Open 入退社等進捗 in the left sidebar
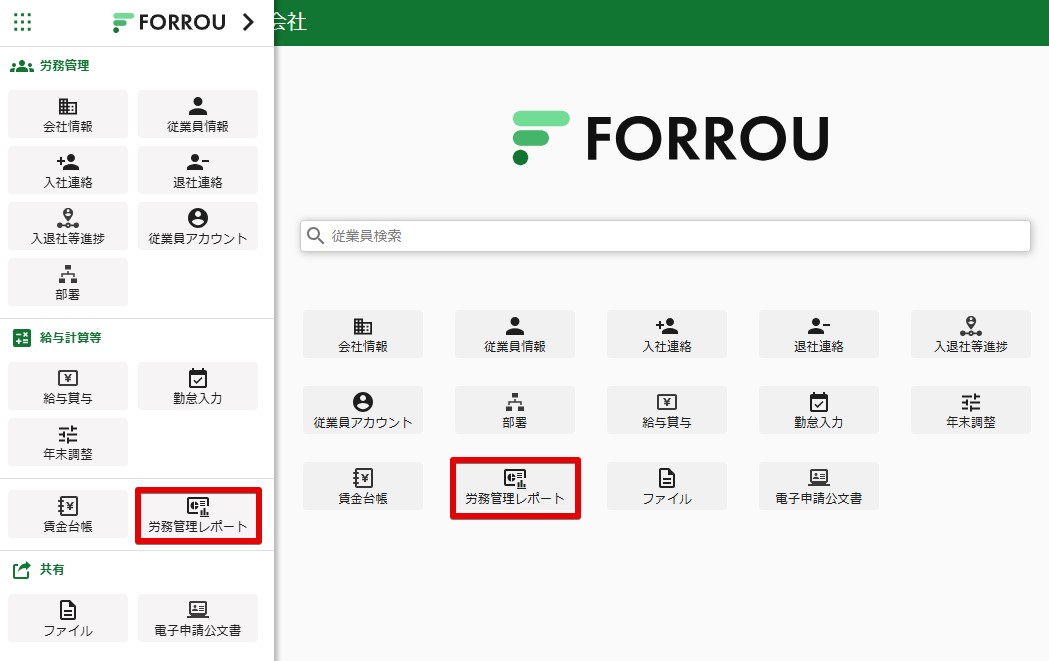 68,226
